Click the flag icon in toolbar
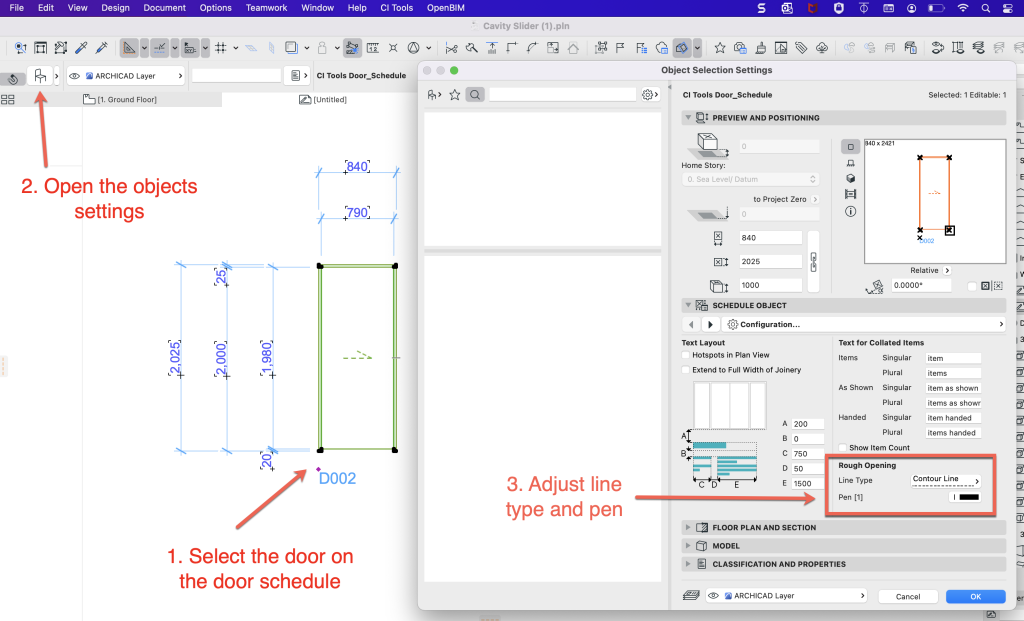1024x621 pixels. pos(620,48)
